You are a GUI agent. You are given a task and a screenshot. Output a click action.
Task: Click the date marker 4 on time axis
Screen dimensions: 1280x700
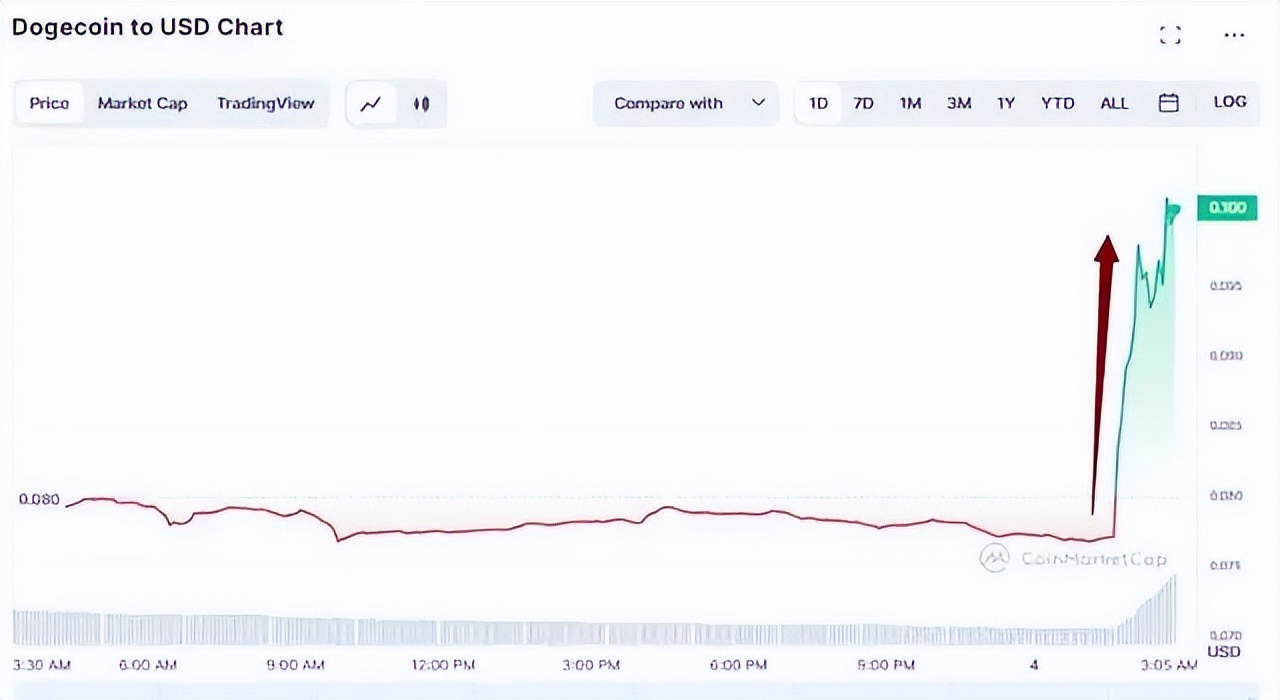[1034, 665]
